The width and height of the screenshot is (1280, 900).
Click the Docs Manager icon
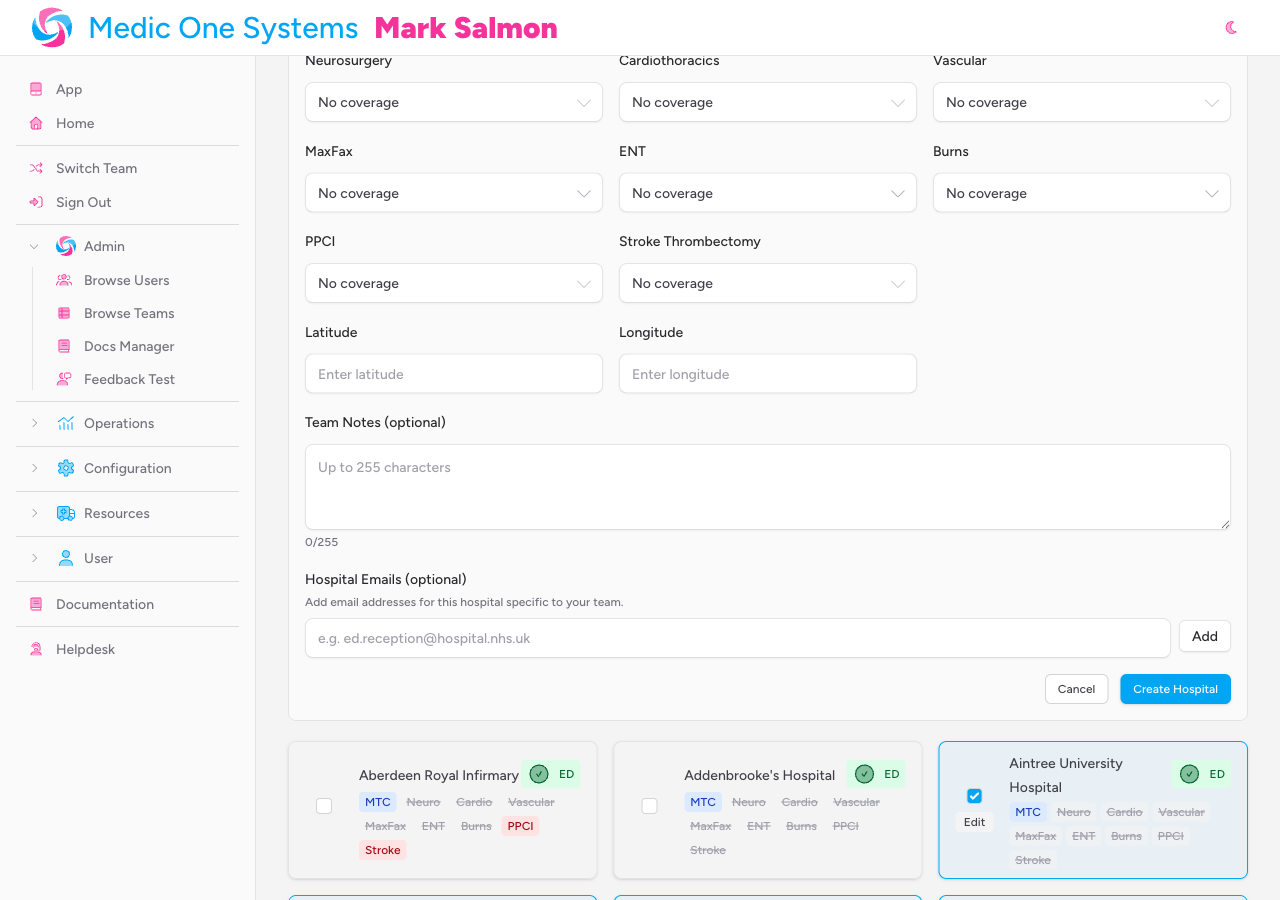(64, 346)
